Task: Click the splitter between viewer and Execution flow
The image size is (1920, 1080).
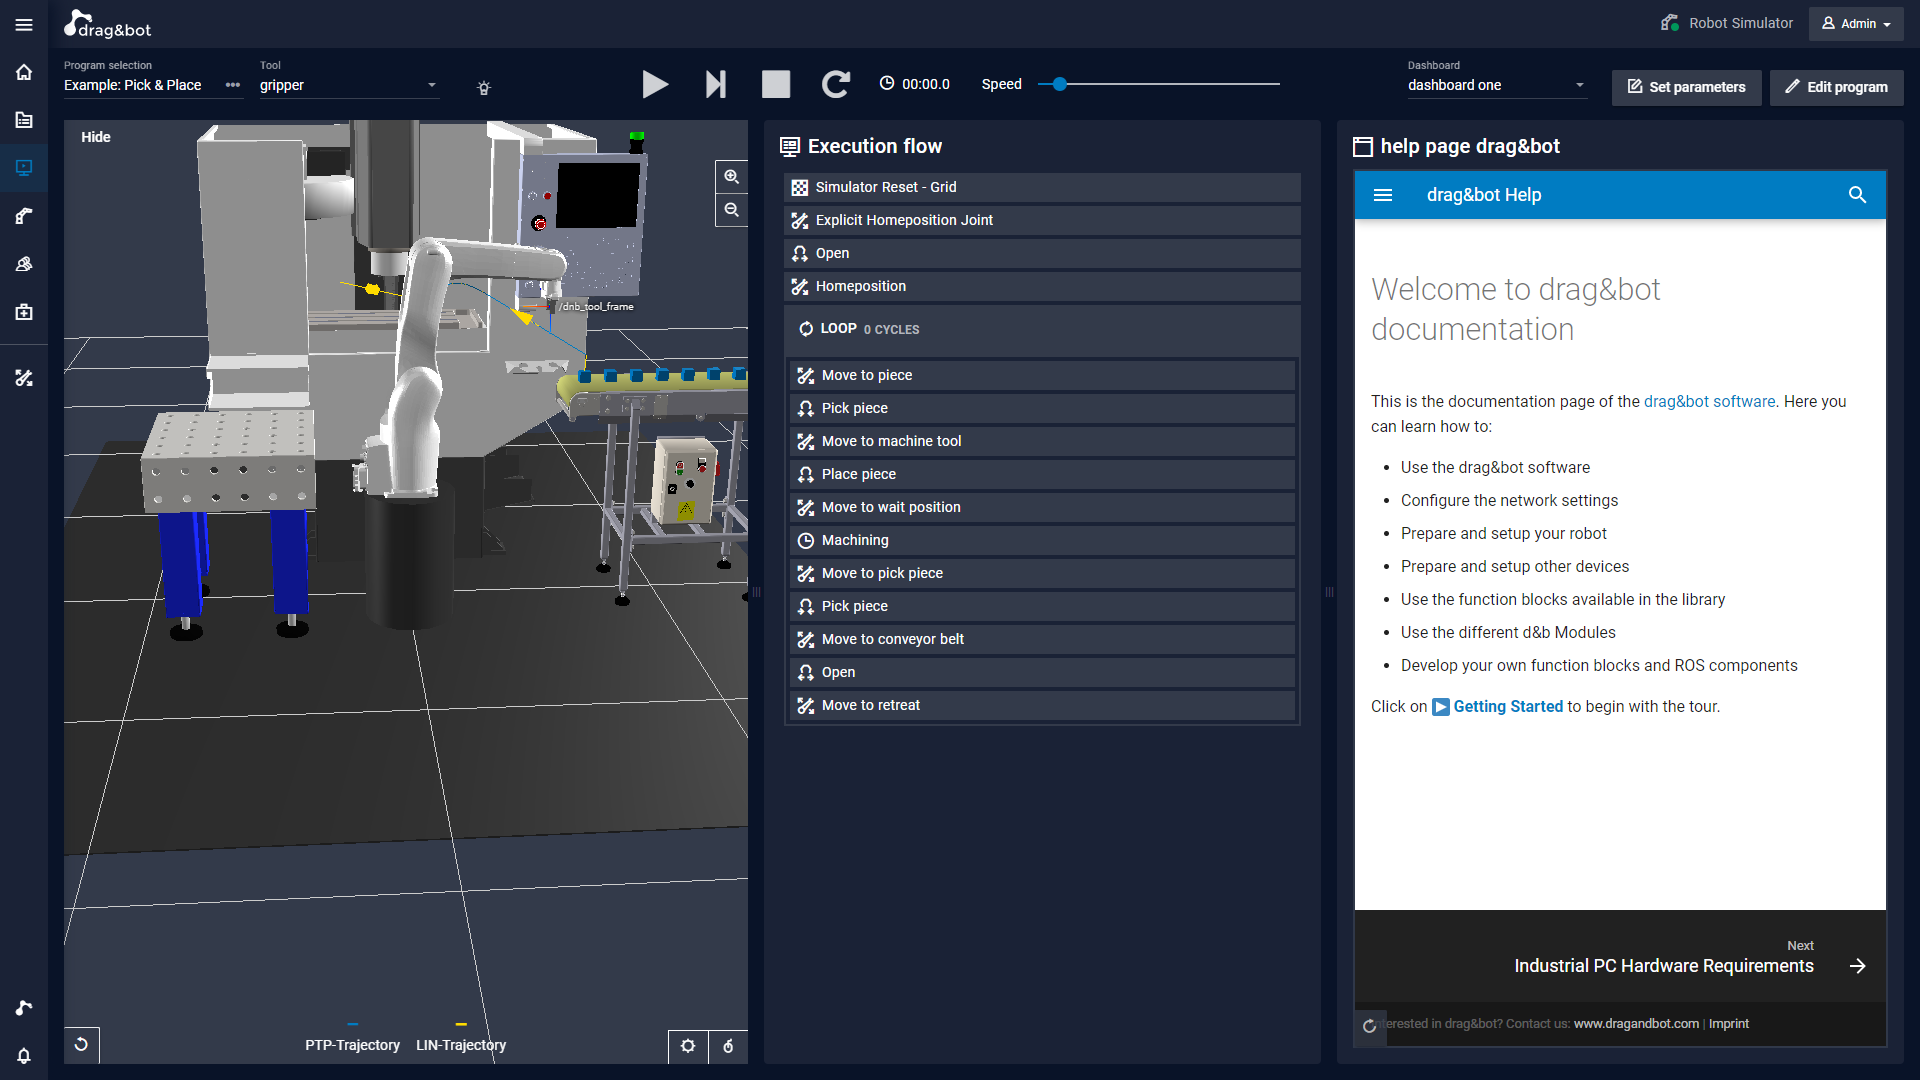Action: [x=756, y=592]
